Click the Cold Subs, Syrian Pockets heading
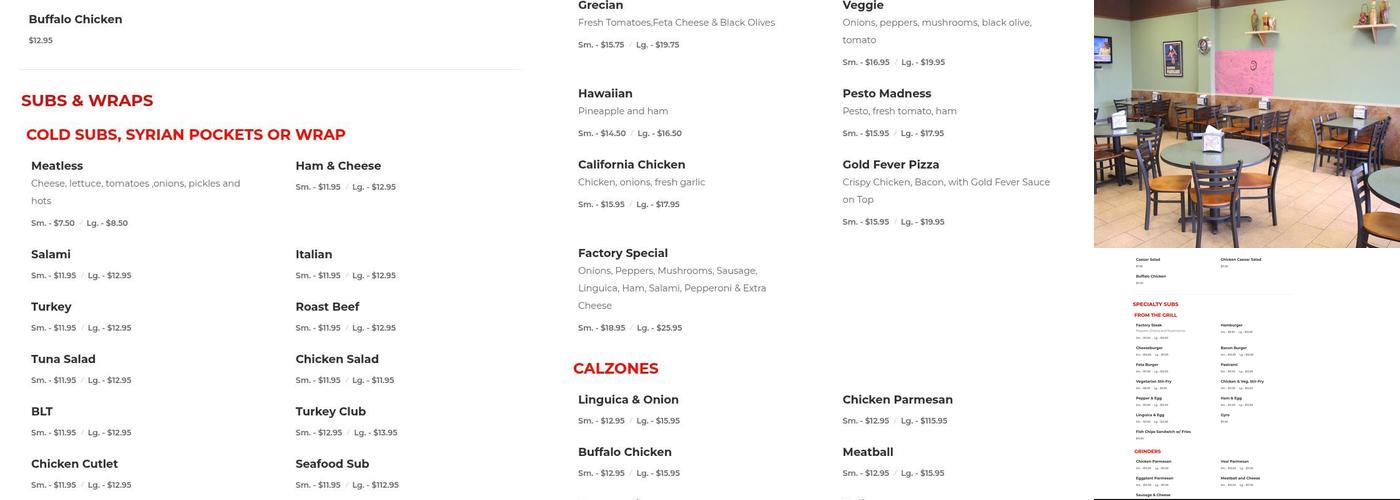The image size is (1400, 500). 186,135
